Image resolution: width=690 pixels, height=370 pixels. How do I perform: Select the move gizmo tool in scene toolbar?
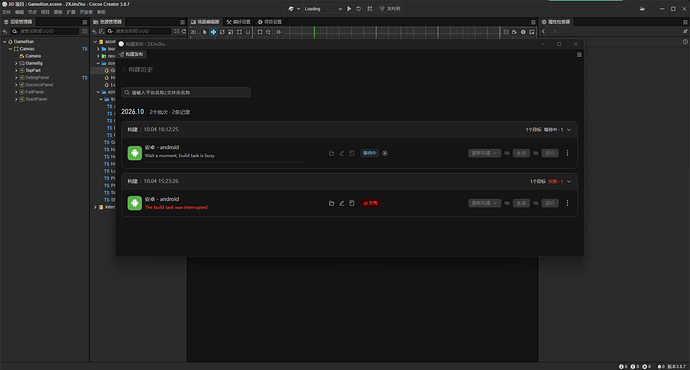click(213, 32)
